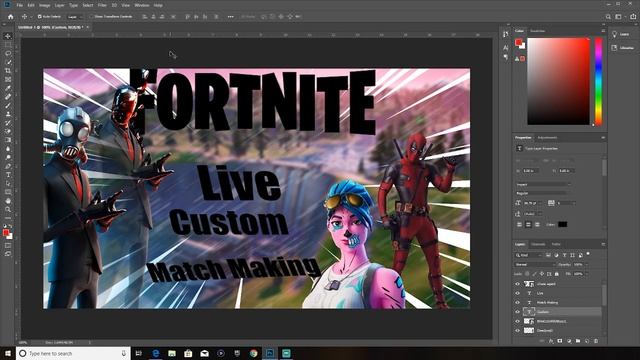
Task: Select the Hand tool
Action: 8,201
